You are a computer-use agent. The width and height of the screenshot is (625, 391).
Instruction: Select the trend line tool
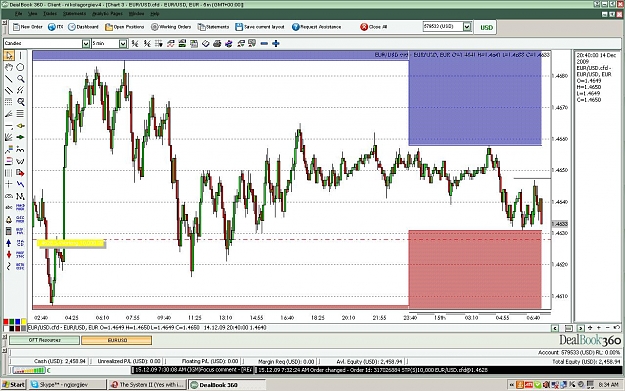coord(9,79)
